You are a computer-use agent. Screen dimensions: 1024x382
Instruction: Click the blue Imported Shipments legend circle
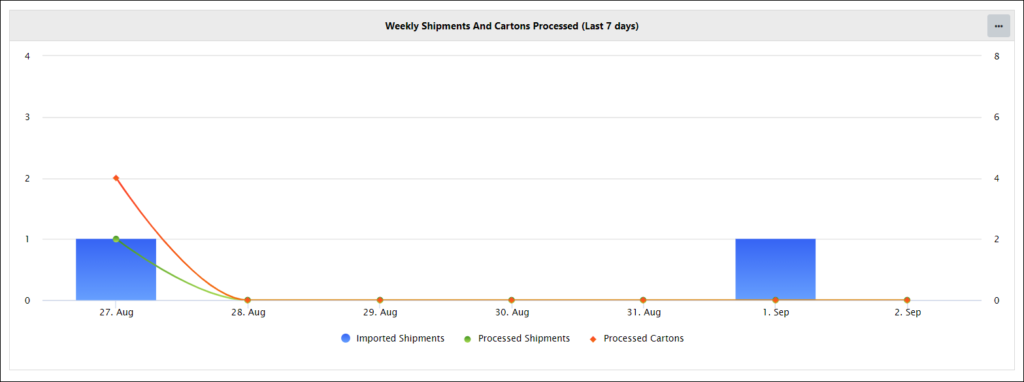tap(345, 338)
